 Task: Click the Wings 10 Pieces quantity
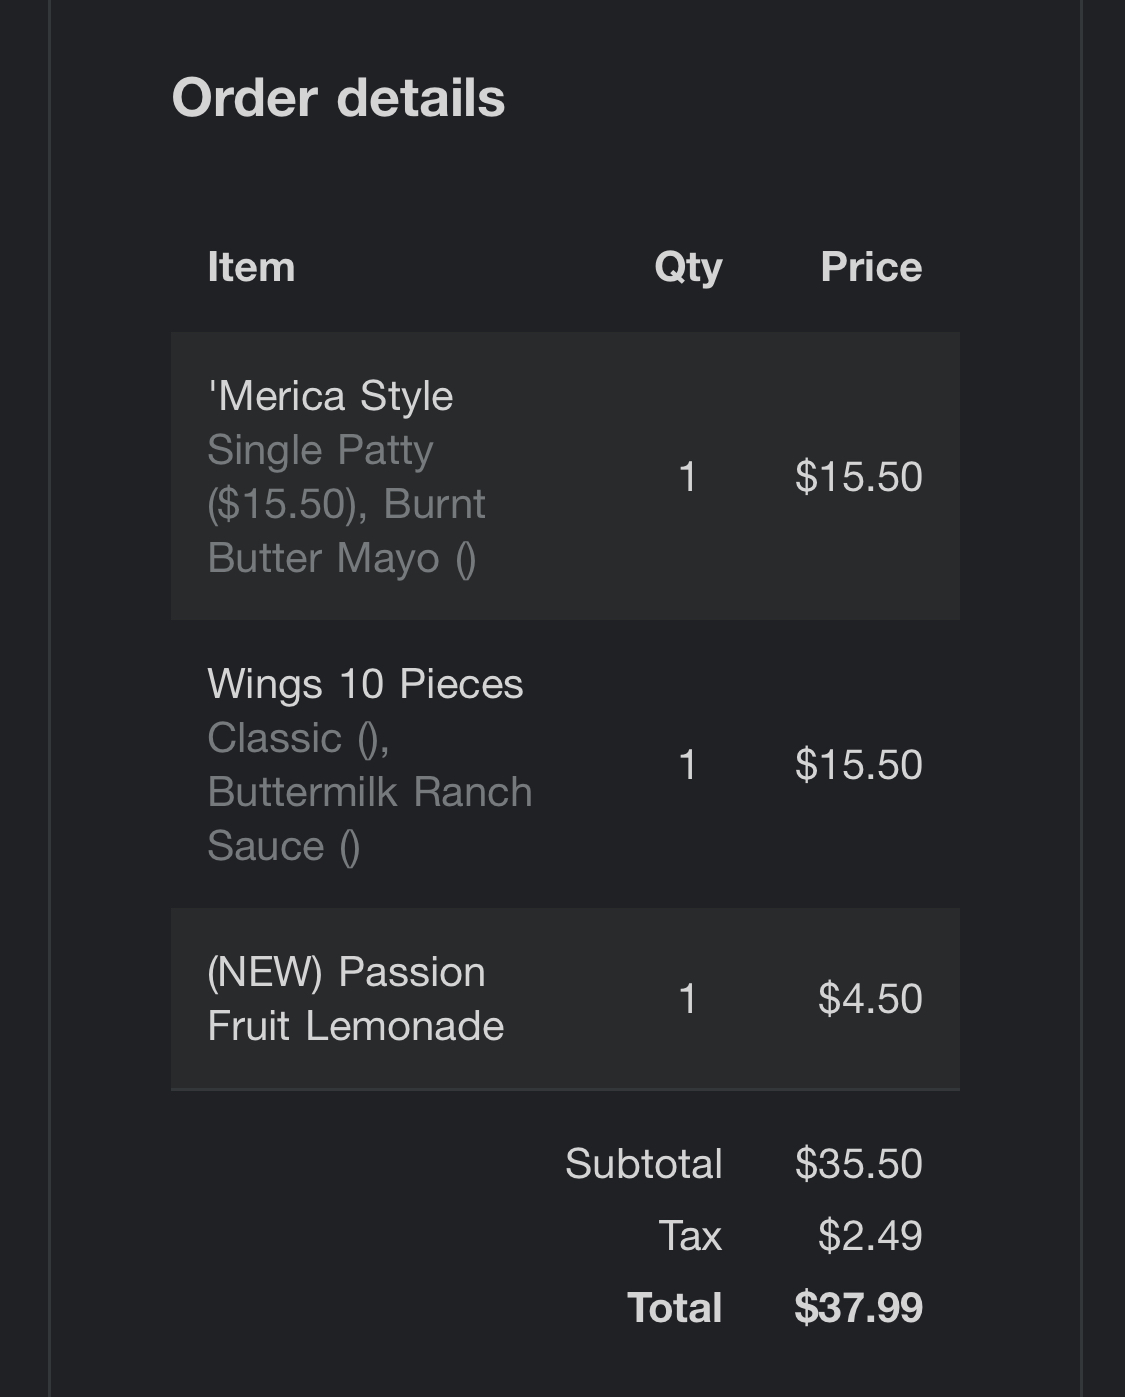click(687, 765)
